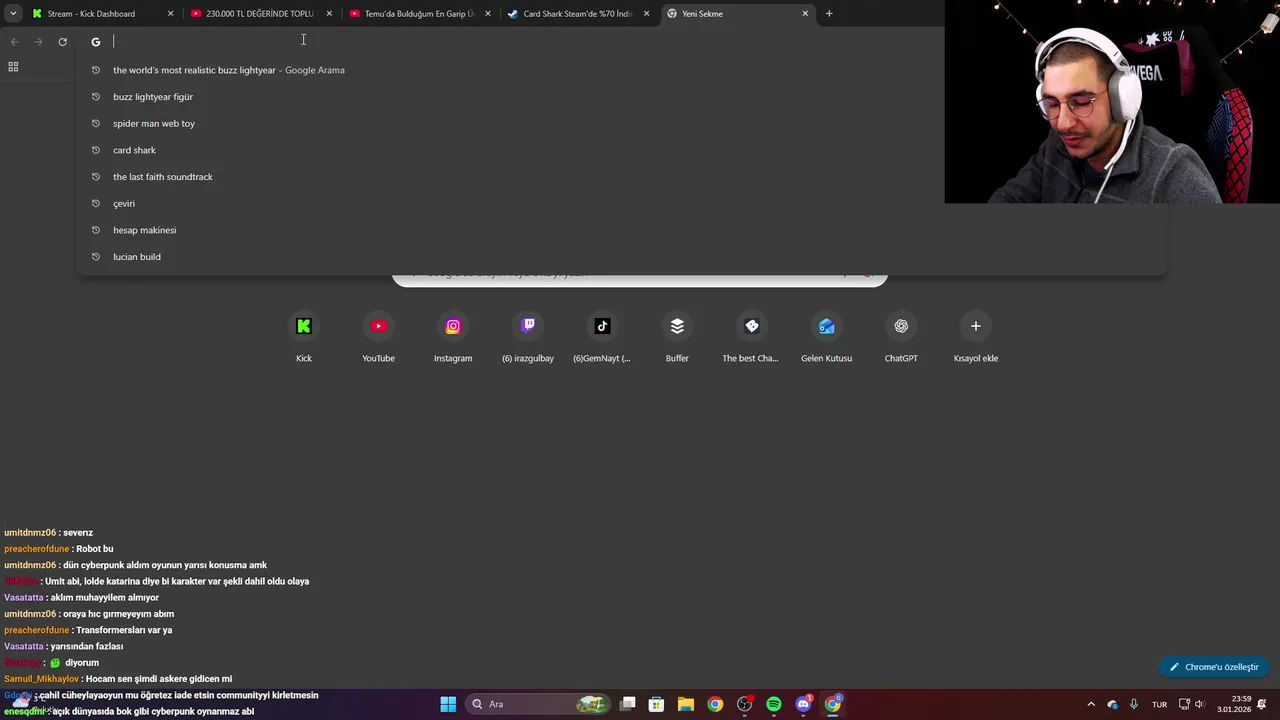Click the microphone icon in system tray
Image resolution: width=1280 pixels, height=720 pixels.
coord(1133,704)
